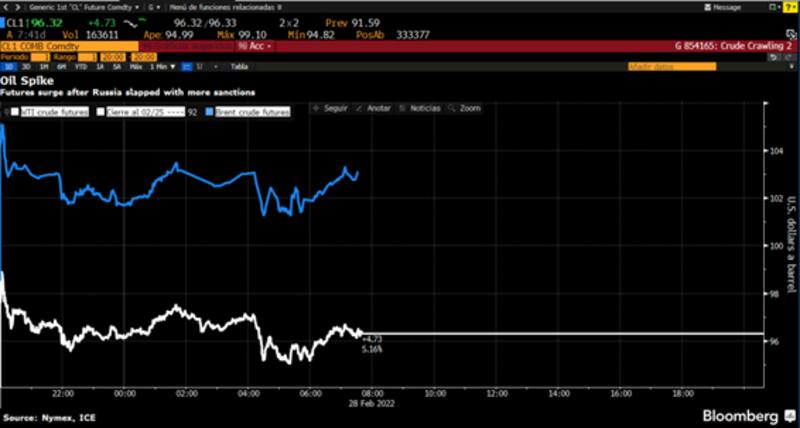Click the Tabla button

239,67
